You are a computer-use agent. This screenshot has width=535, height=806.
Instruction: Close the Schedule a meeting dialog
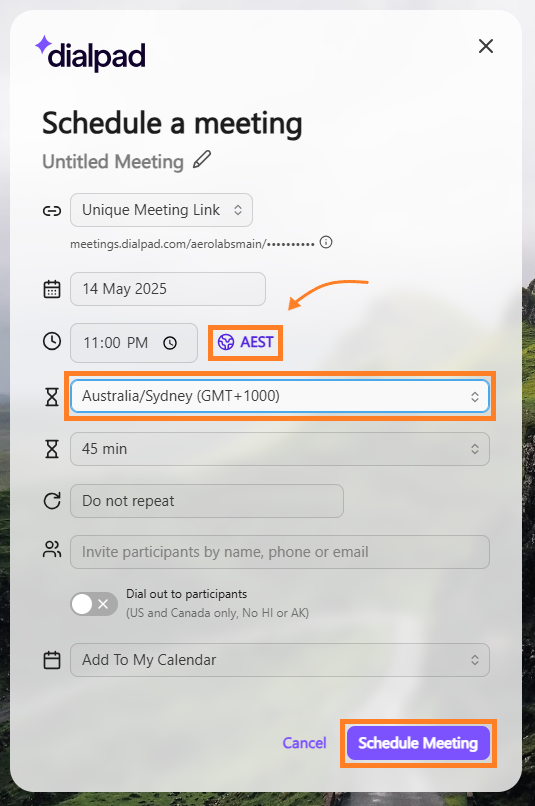[x=486, y=46]
